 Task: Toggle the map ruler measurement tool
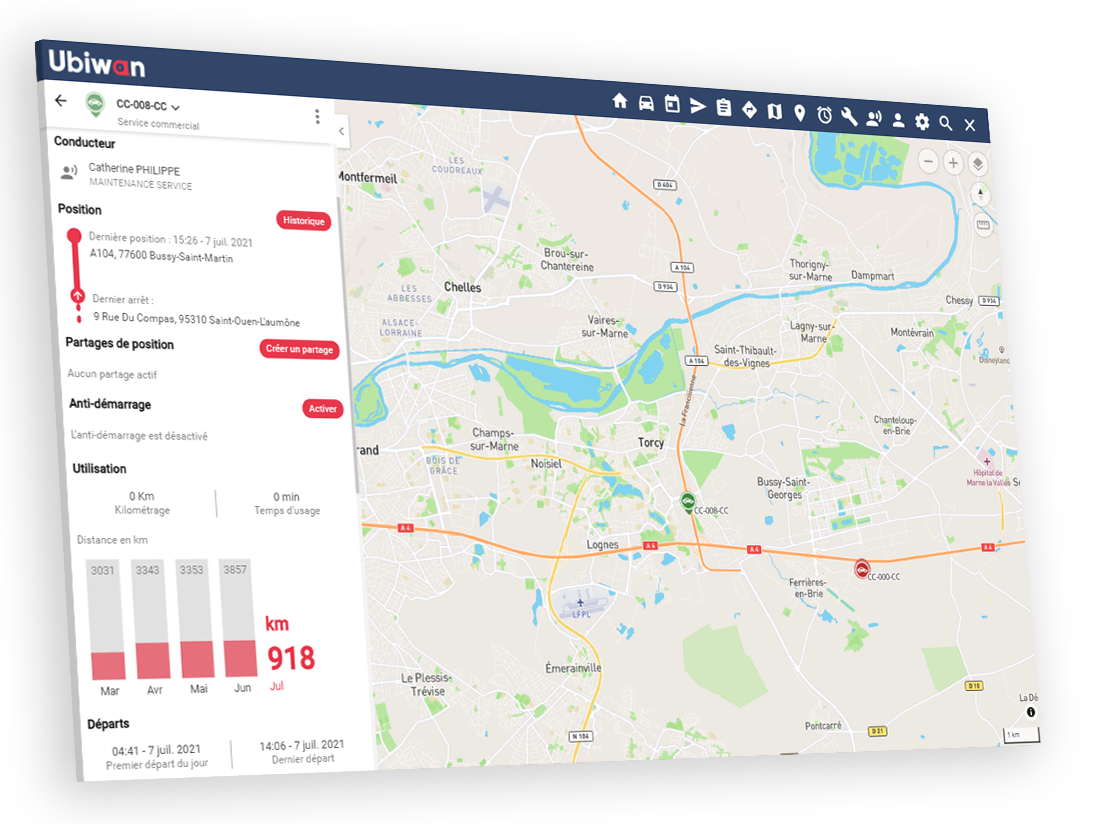982,226
